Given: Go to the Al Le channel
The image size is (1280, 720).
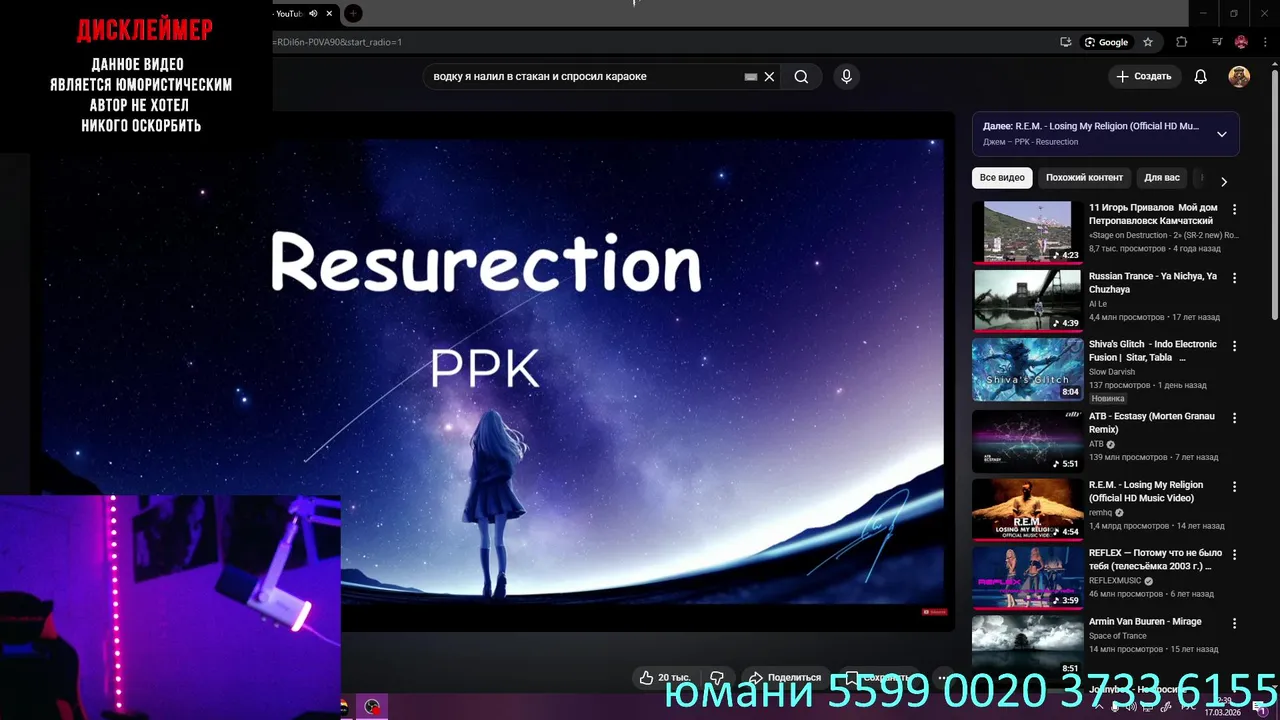Looking at the screenshot, I should click(x=1098, y=304).
